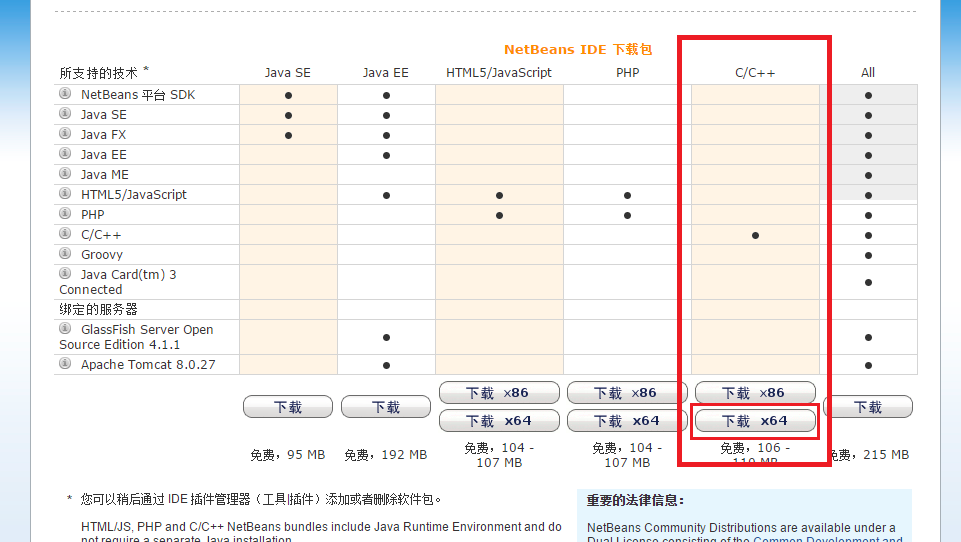
Task: Click info icon beside Java FX row
Action: [x=65, y=134]
